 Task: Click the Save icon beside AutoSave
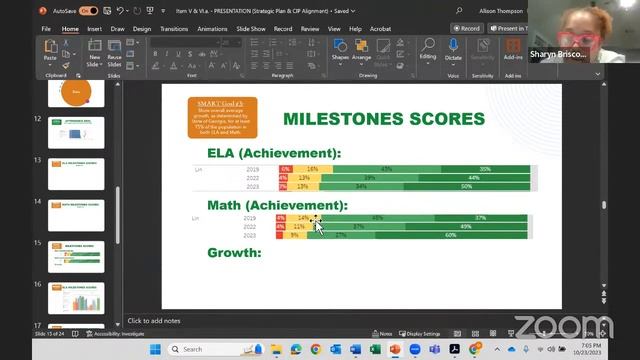pyautogui.click(x=107, y=11)
